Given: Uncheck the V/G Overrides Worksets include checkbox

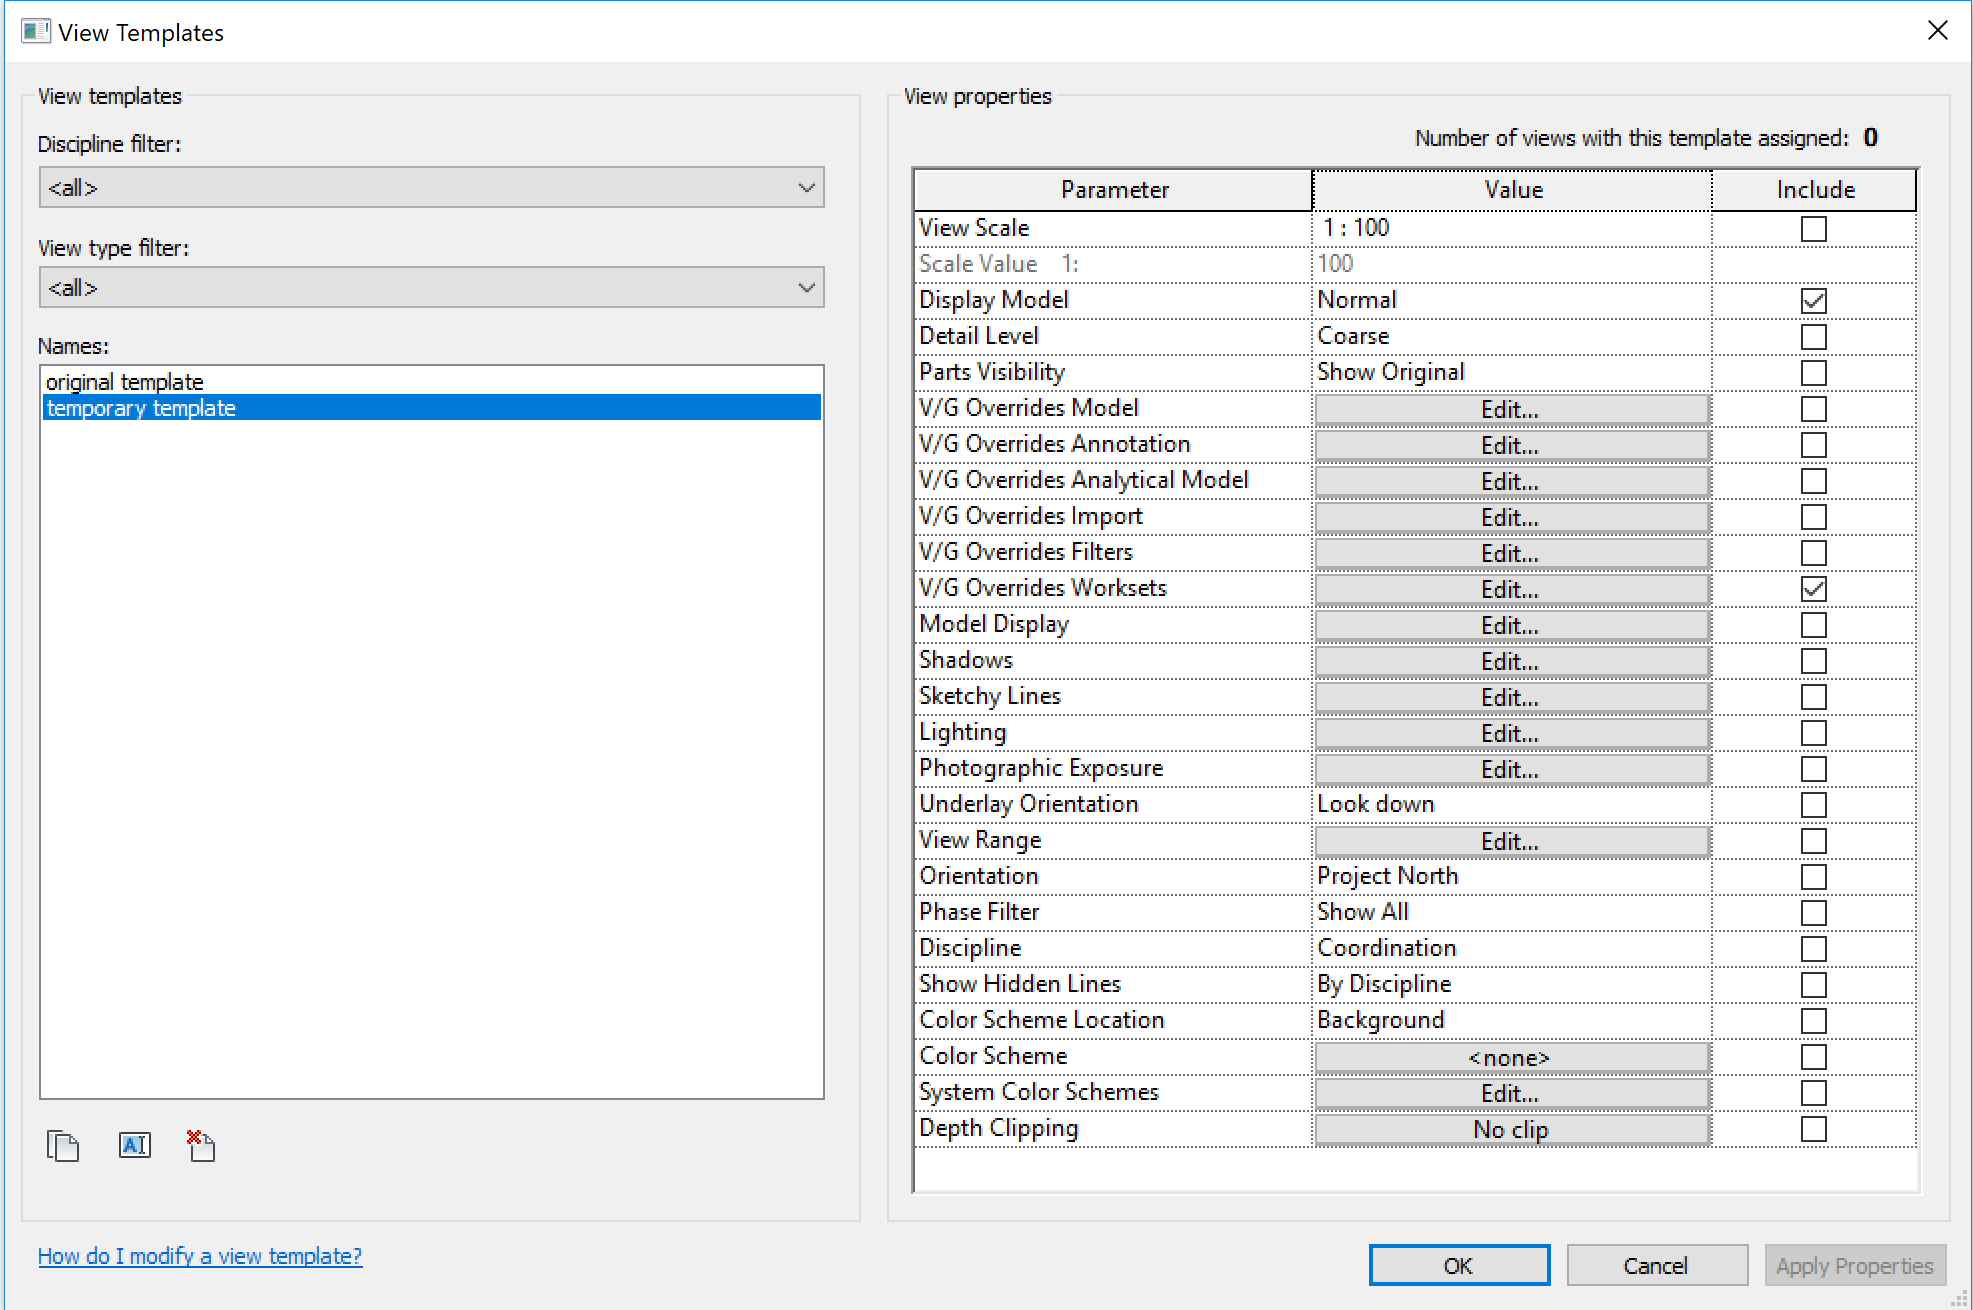Looking at the screenshot, I should pyautogui.click(x=1813, y=589).
